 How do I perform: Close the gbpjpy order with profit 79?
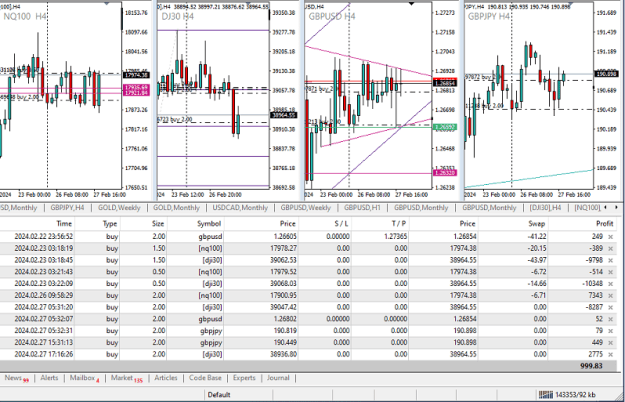click(x=610, y=331)
